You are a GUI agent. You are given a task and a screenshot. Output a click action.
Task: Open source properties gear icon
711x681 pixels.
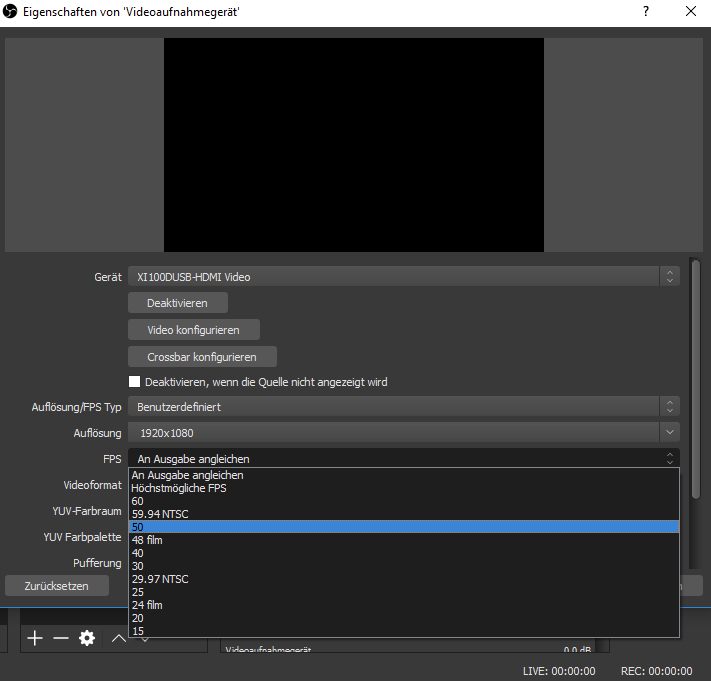pyautogui.click(x=87, y=638)
